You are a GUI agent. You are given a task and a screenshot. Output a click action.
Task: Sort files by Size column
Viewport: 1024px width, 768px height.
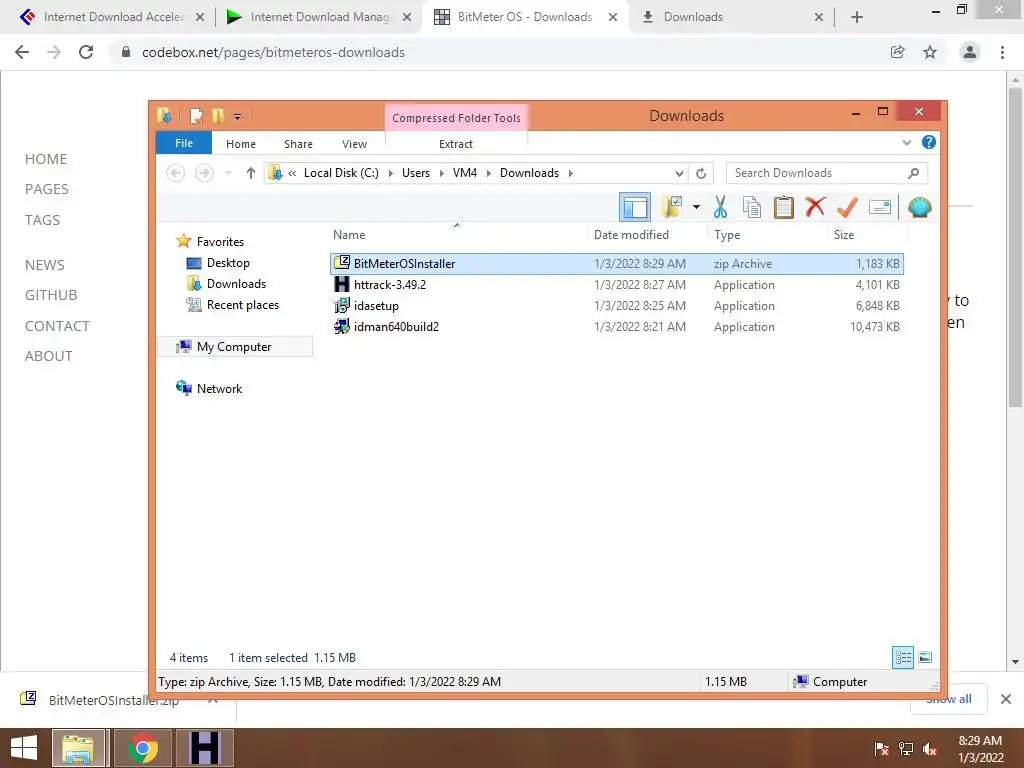coord(867,234)
